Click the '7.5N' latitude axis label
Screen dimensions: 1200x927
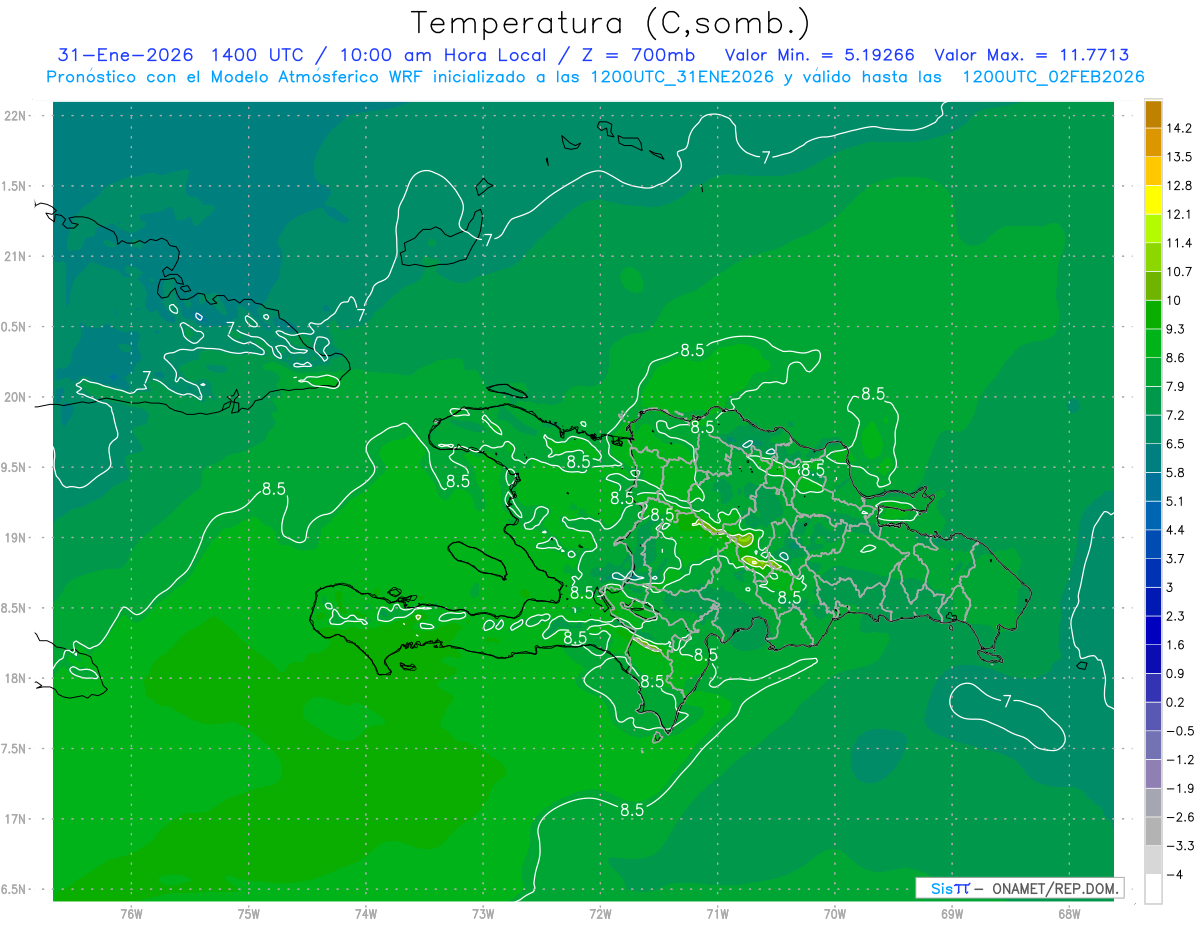(14, 749)
